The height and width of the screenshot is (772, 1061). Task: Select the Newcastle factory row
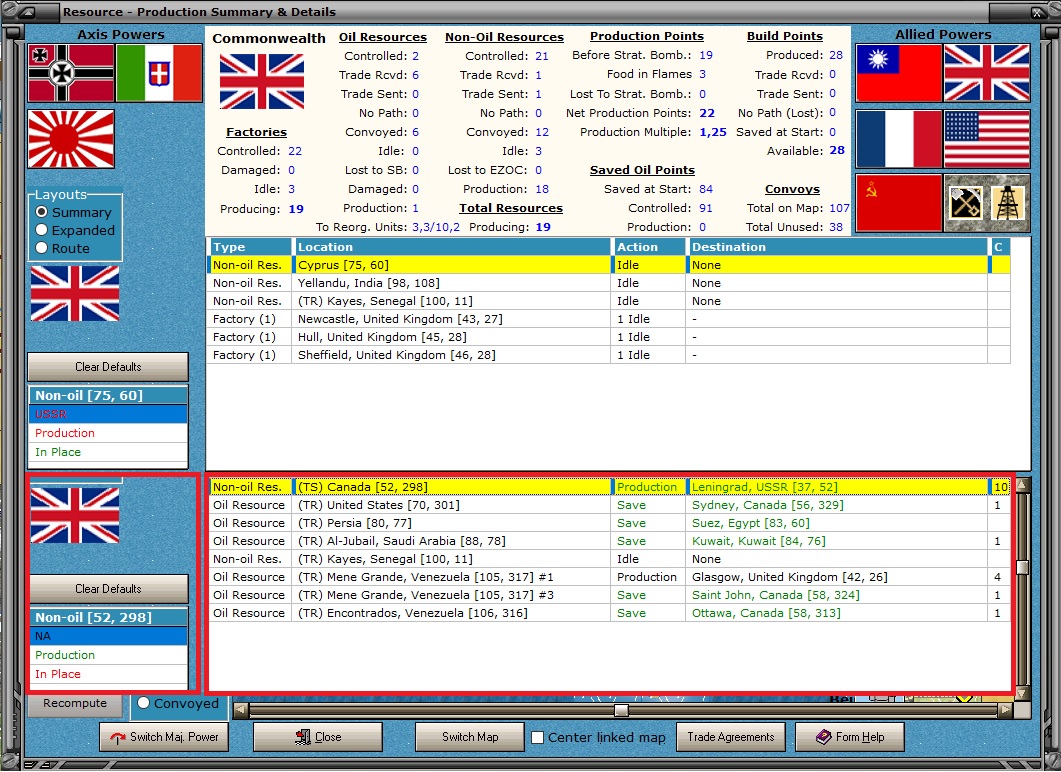[609, 319]
